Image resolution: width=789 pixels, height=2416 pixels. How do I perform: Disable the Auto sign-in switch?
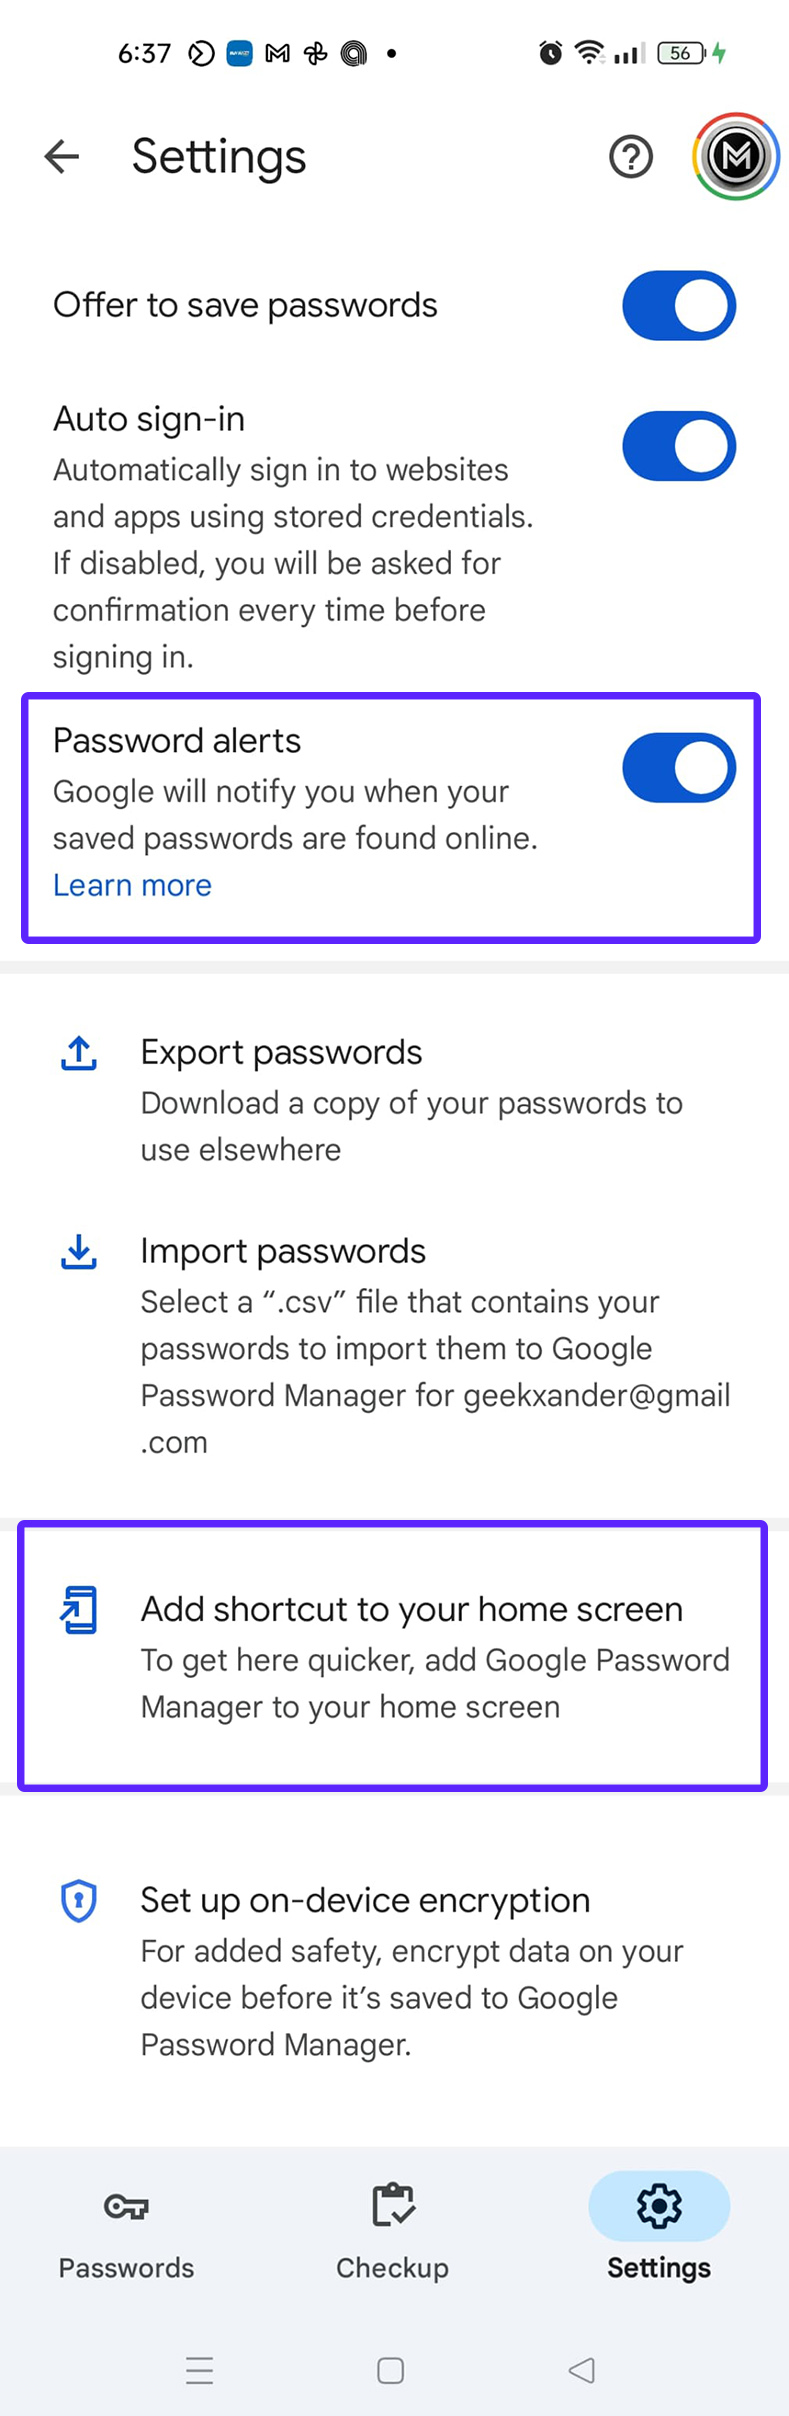[x=679, y=446]
